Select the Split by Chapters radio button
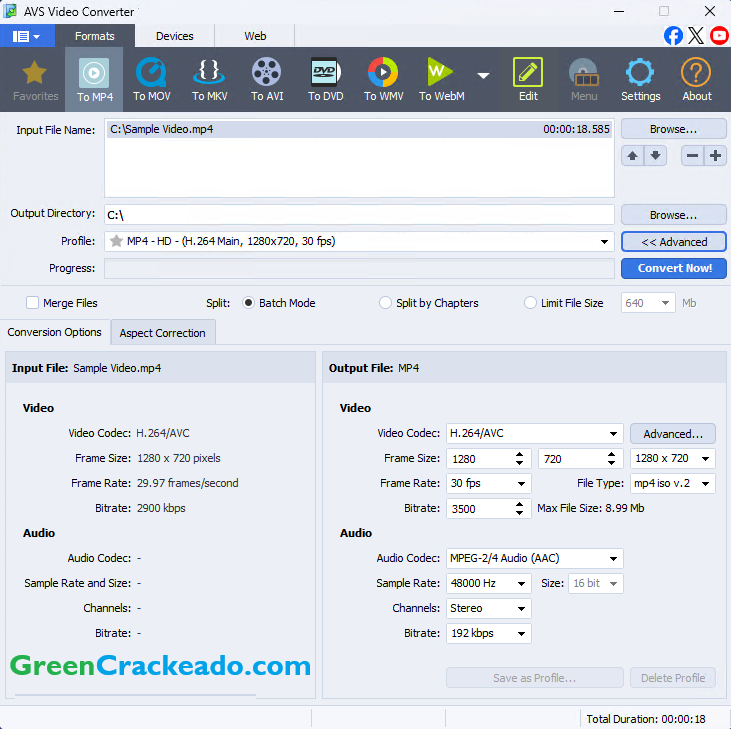Viewport: 731px width, 729px height. [385, 303]
